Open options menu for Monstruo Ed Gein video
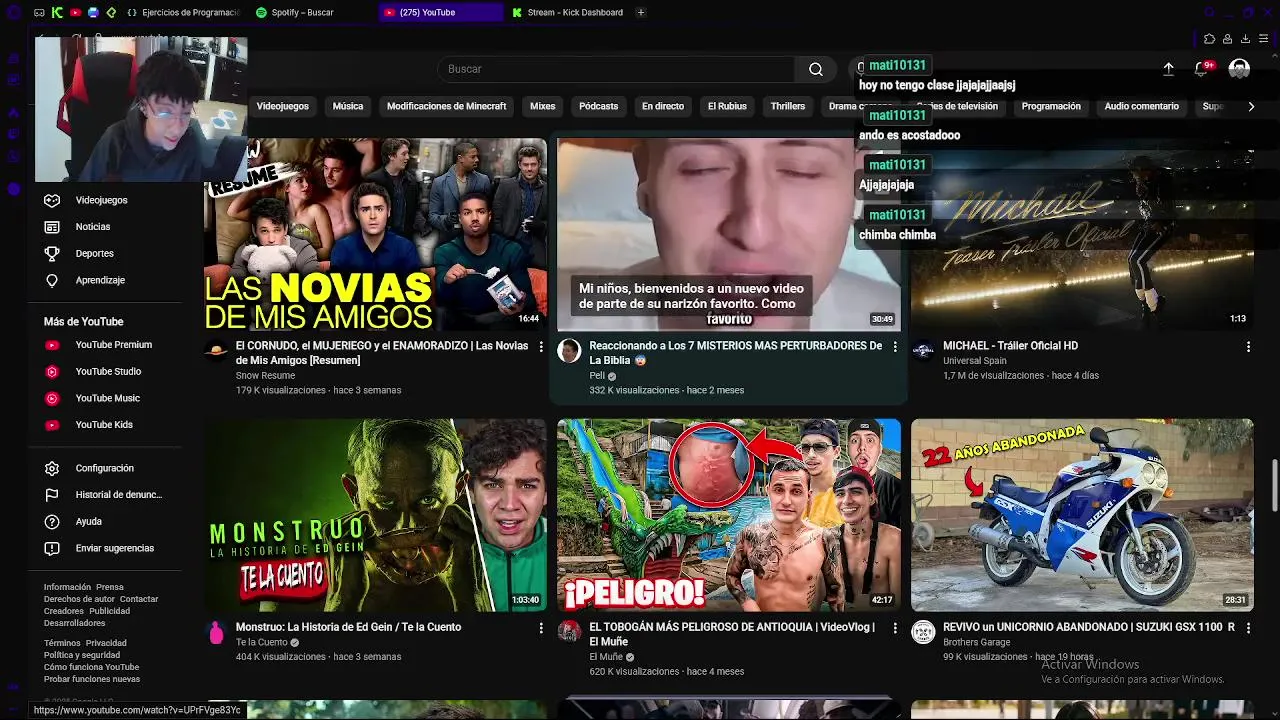Viewport: 1280px width, 720px height. click(x=541, y=628)
